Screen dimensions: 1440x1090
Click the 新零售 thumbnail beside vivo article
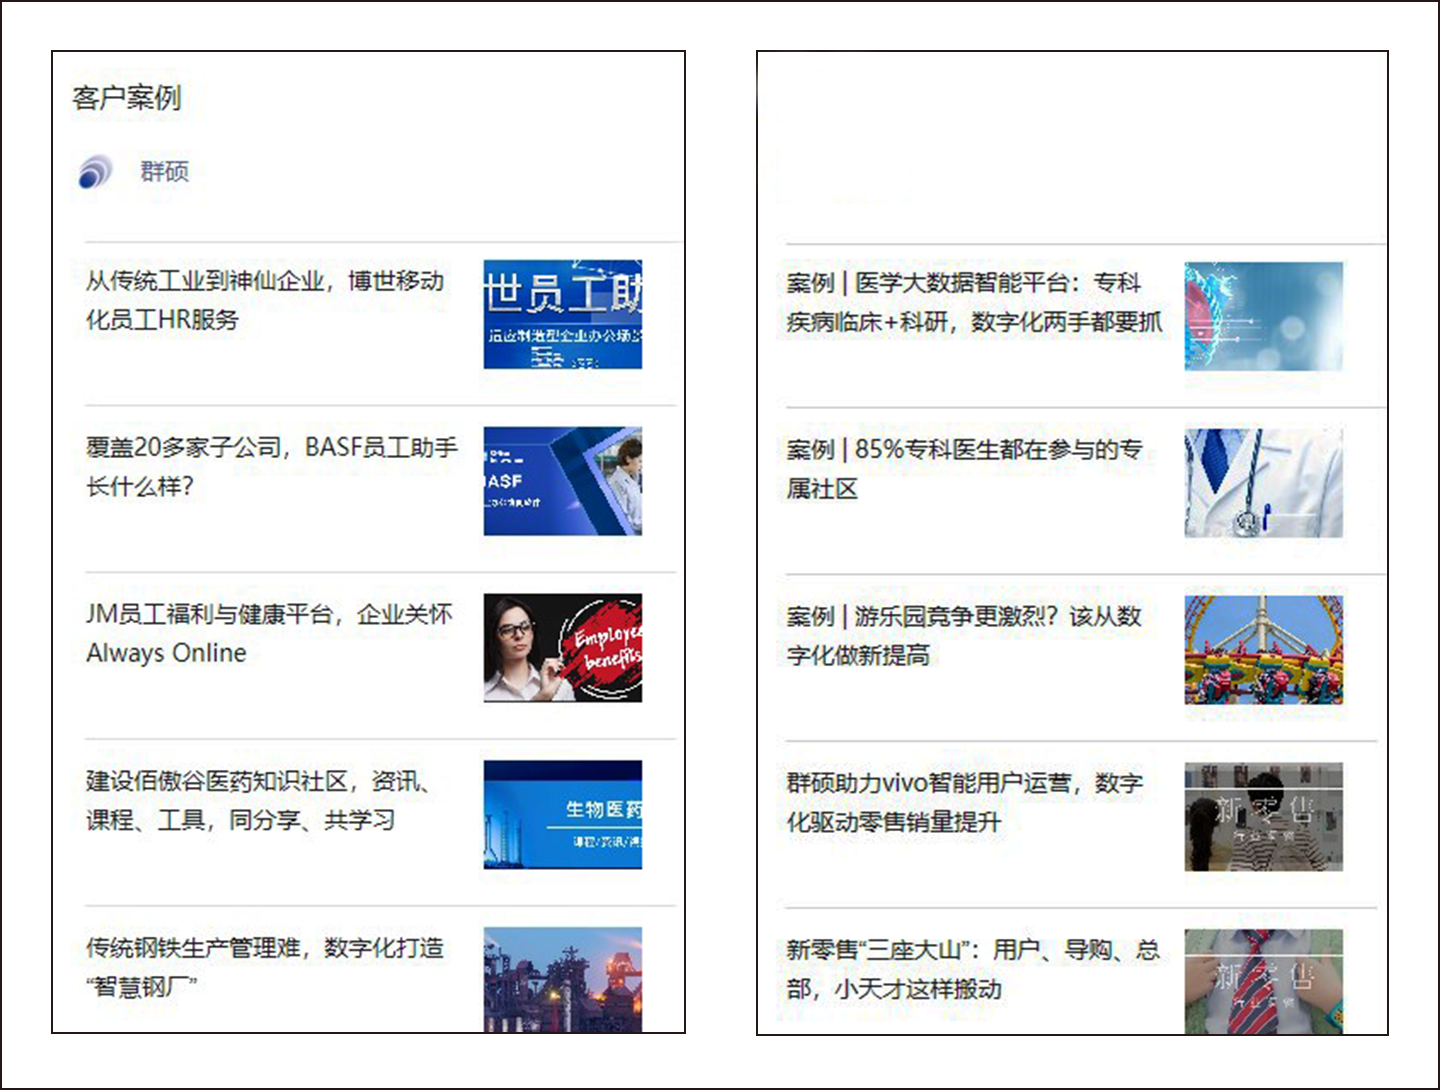[1263, 818]
